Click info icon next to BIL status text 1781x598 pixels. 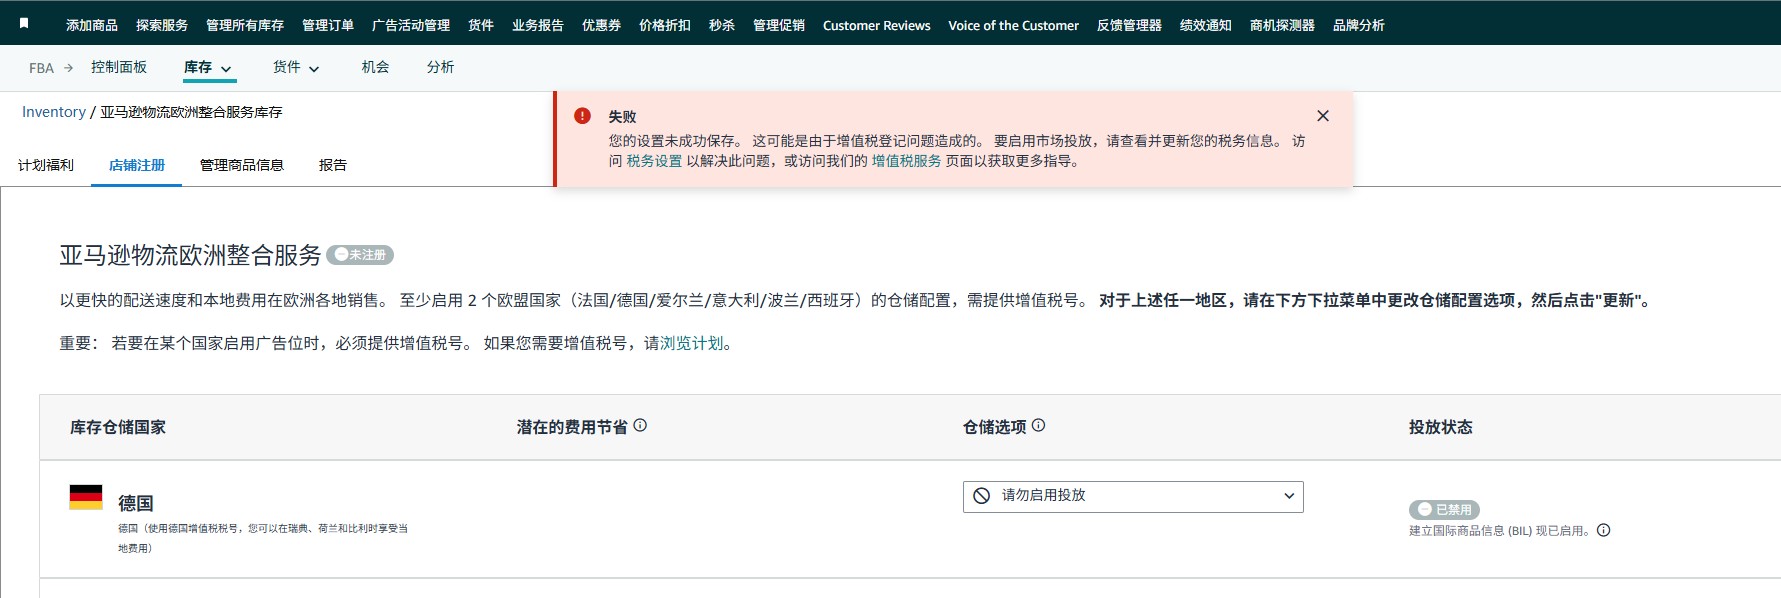point(1603,530)
